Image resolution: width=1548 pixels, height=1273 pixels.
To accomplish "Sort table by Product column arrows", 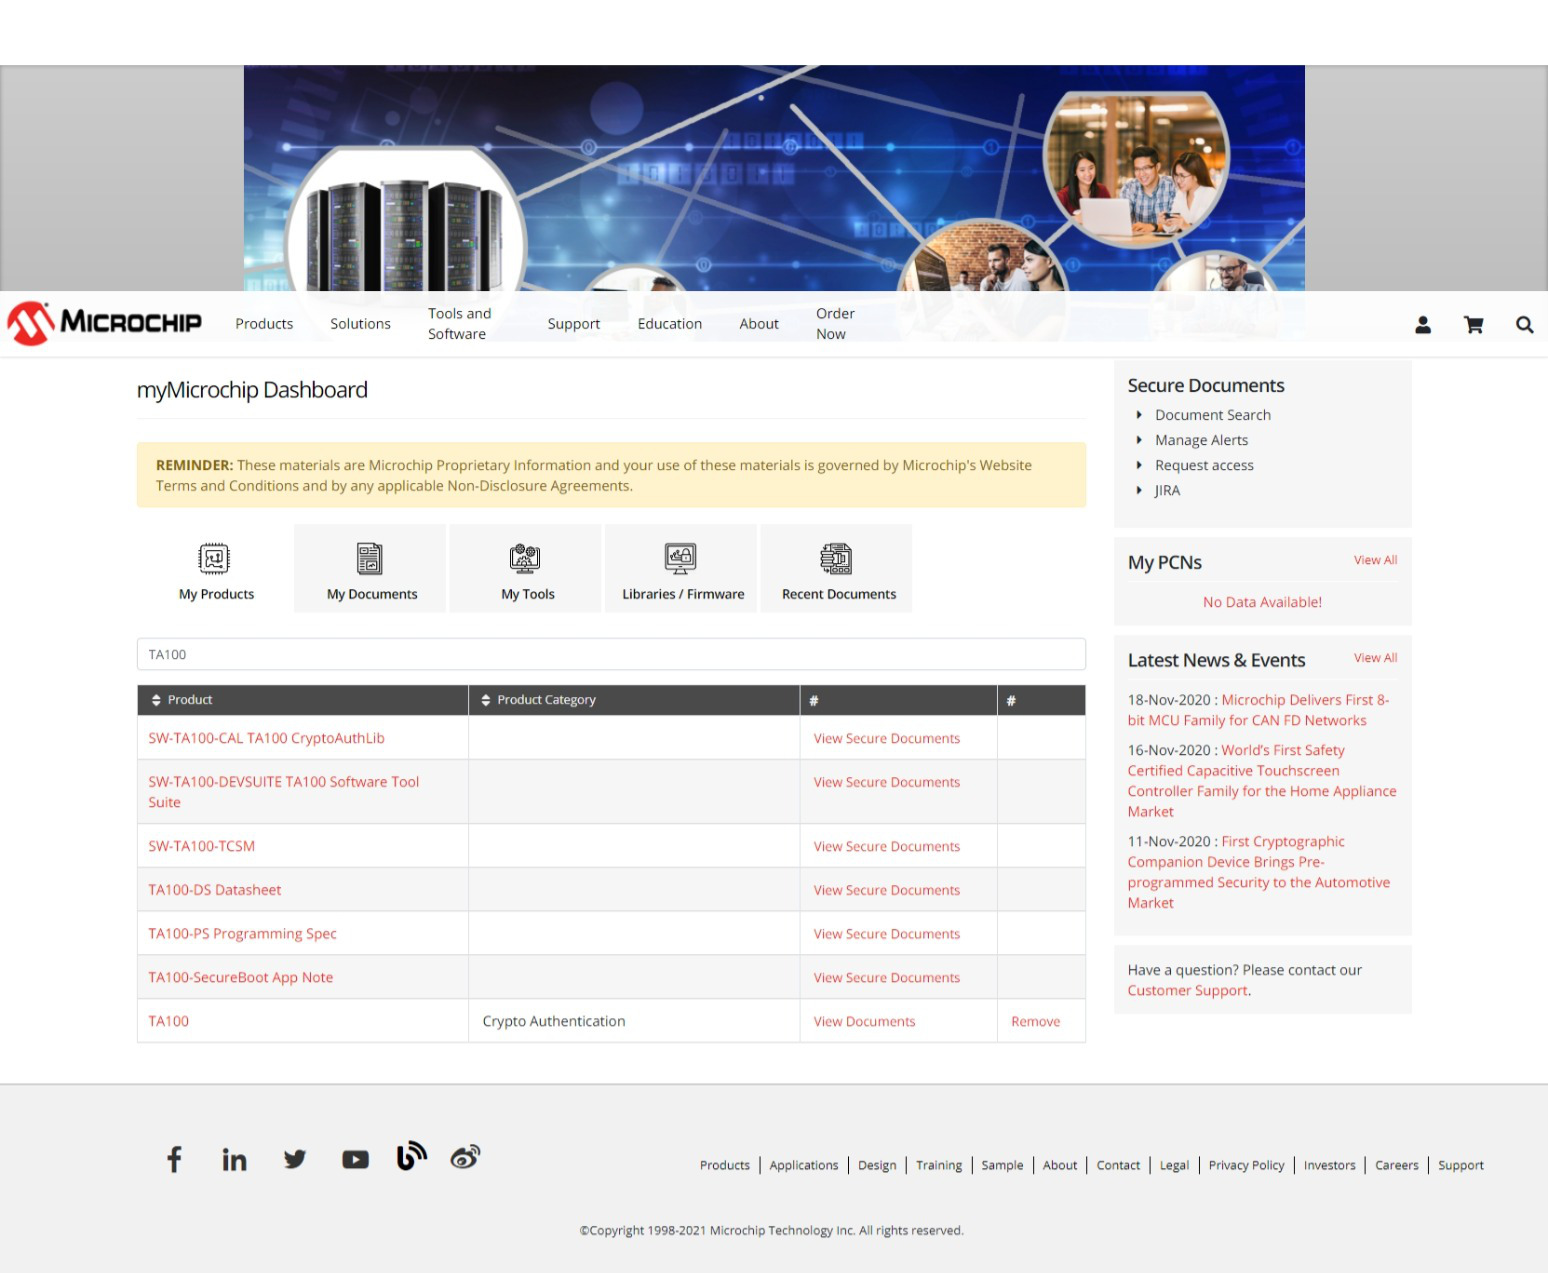I will (156, 700).
